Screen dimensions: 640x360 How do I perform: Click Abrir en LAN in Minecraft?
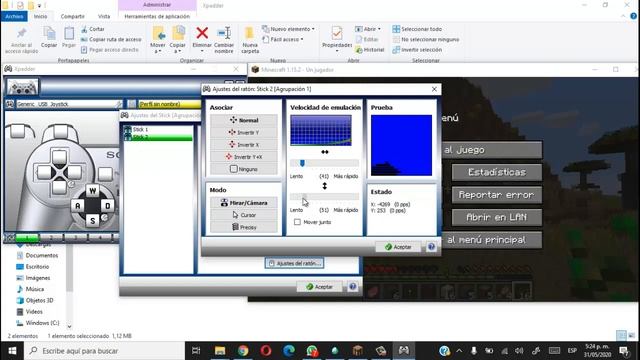click(497, 217)
